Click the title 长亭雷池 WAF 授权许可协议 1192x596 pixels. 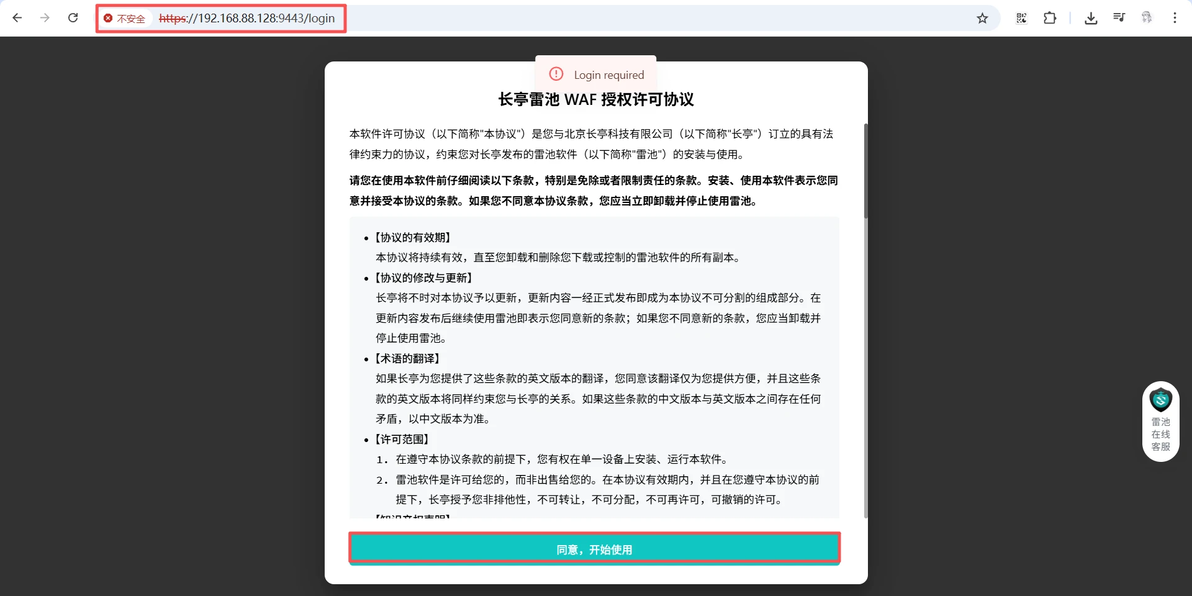pos(596,100)
